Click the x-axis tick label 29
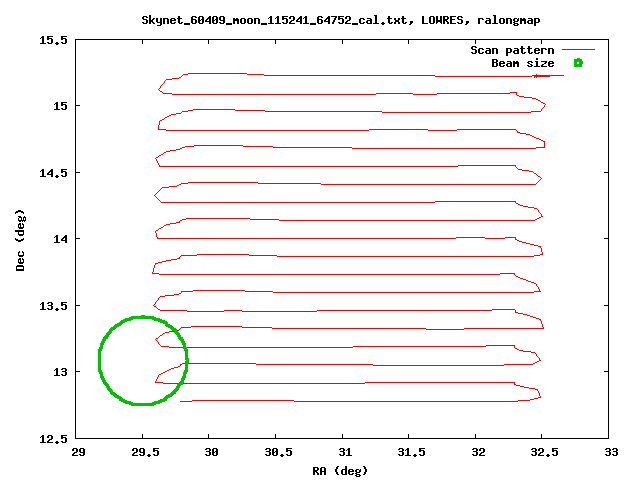This screenshot has height=480, width=640. click(x=78, y=452)
